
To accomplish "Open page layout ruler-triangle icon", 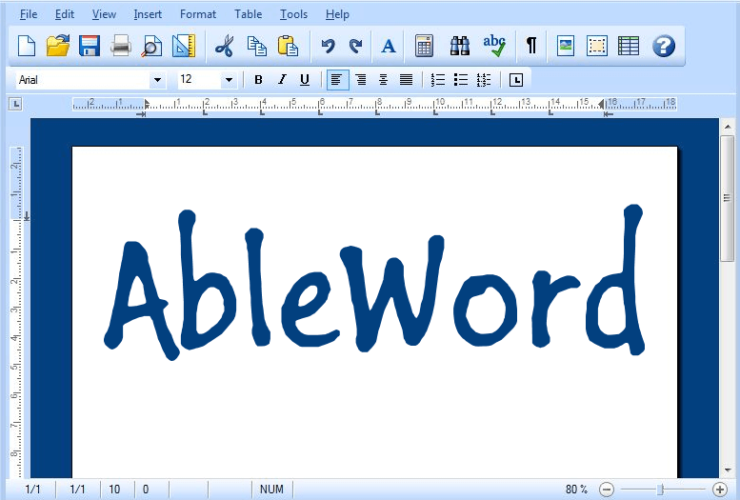I will pos(184,46).
